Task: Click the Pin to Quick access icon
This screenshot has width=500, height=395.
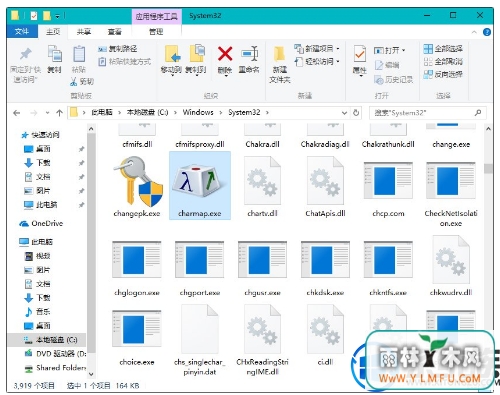Action: [25, 54]
